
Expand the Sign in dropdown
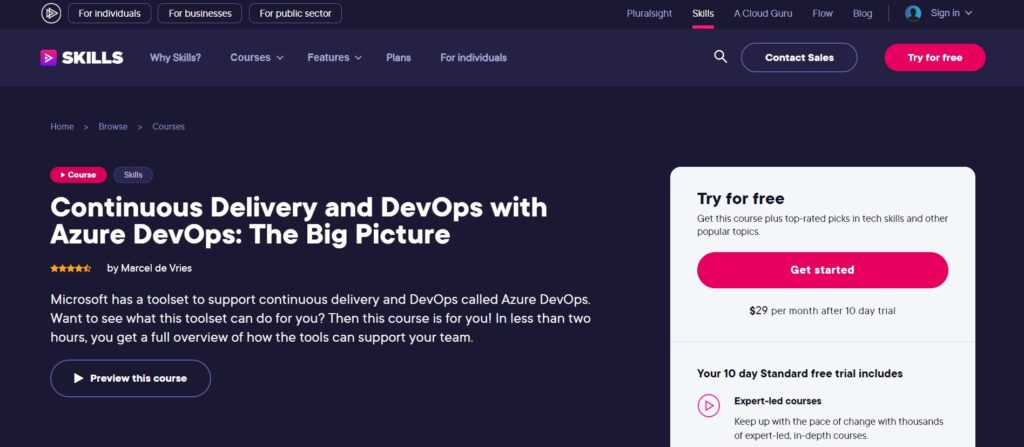[x=951, y=13]
